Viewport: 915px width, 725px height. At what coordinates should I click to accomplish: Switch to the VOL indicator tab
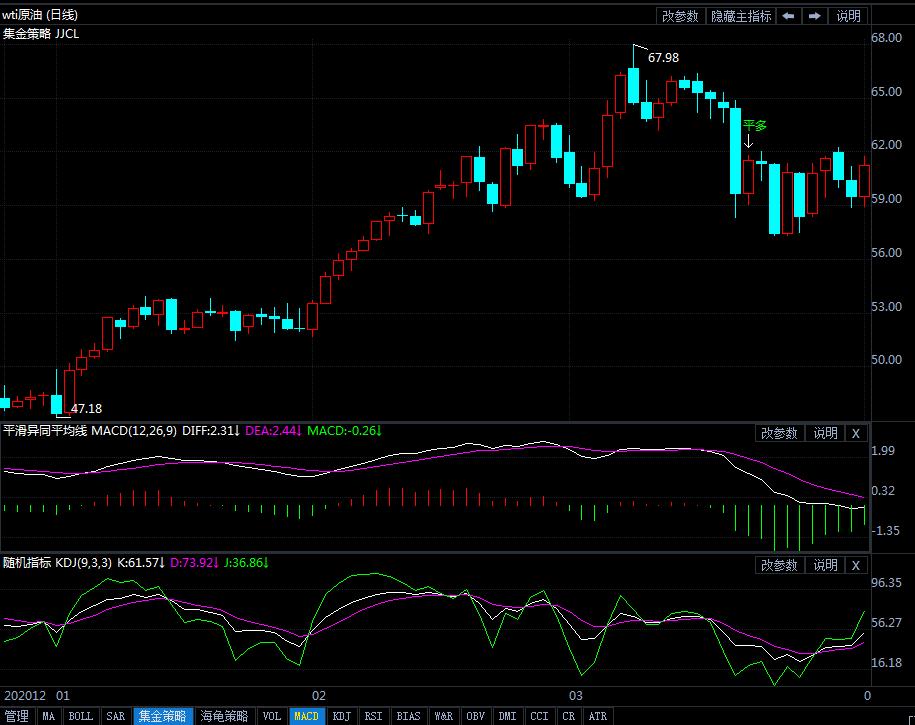(x=271, y=716)
